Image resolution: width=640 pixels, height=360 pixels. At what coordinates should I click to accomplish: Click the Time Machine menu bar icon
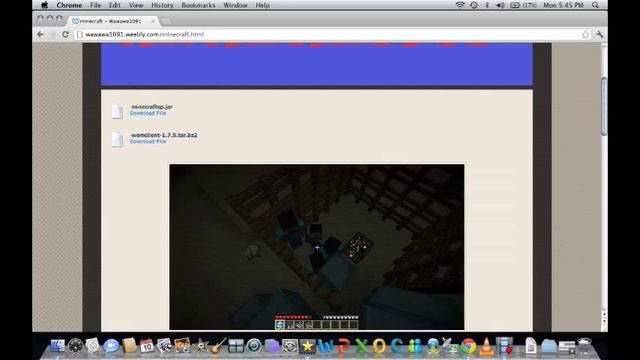(474, 5)
